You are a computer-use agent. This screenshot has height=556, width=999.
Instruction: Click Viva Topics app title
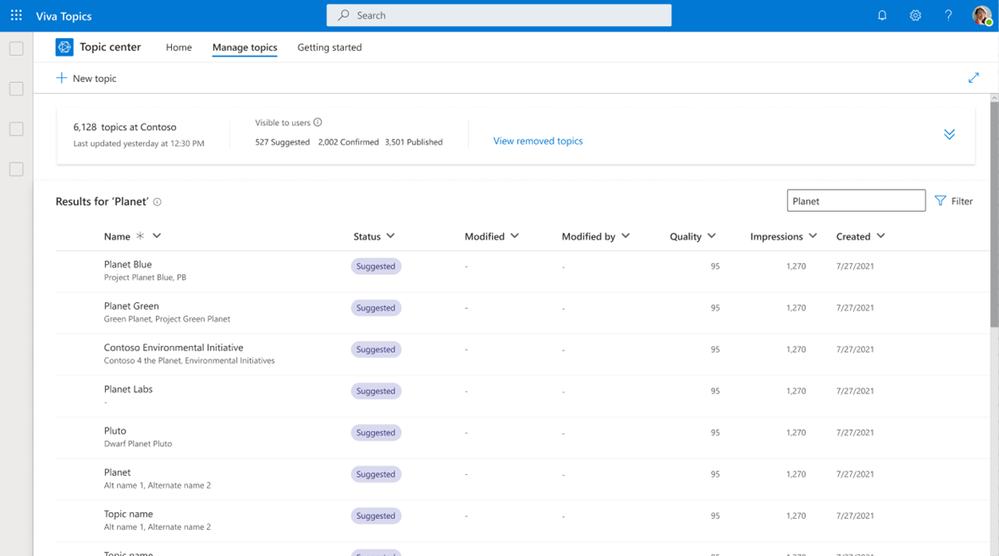pos(64,16)
